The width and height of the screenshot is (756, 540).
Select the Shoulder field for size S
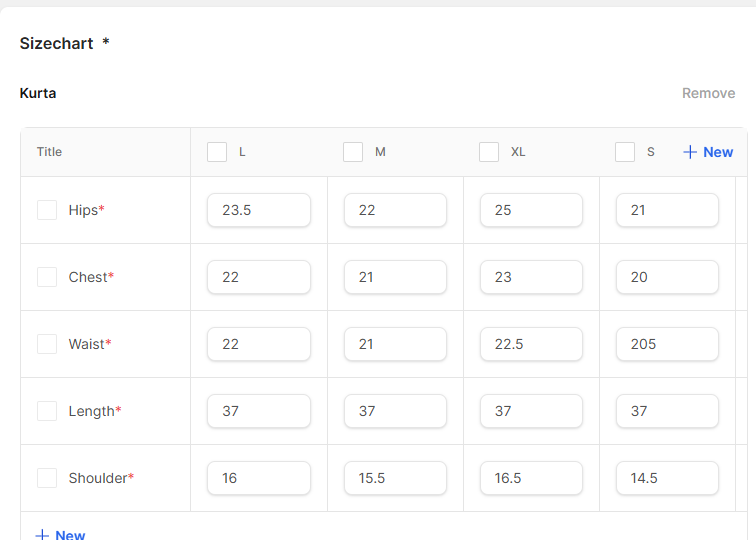click(667, 478)
